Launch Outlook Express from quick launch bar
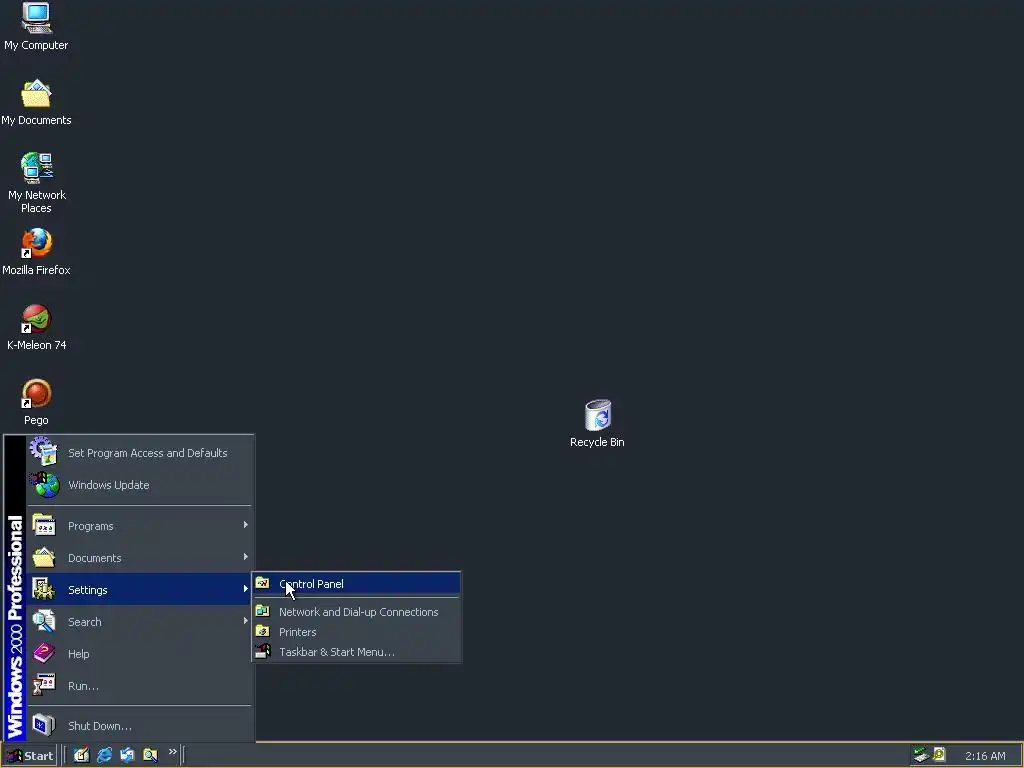This screenshot has height=768, width=1024. pyautogui.click(x=127, y=755)
